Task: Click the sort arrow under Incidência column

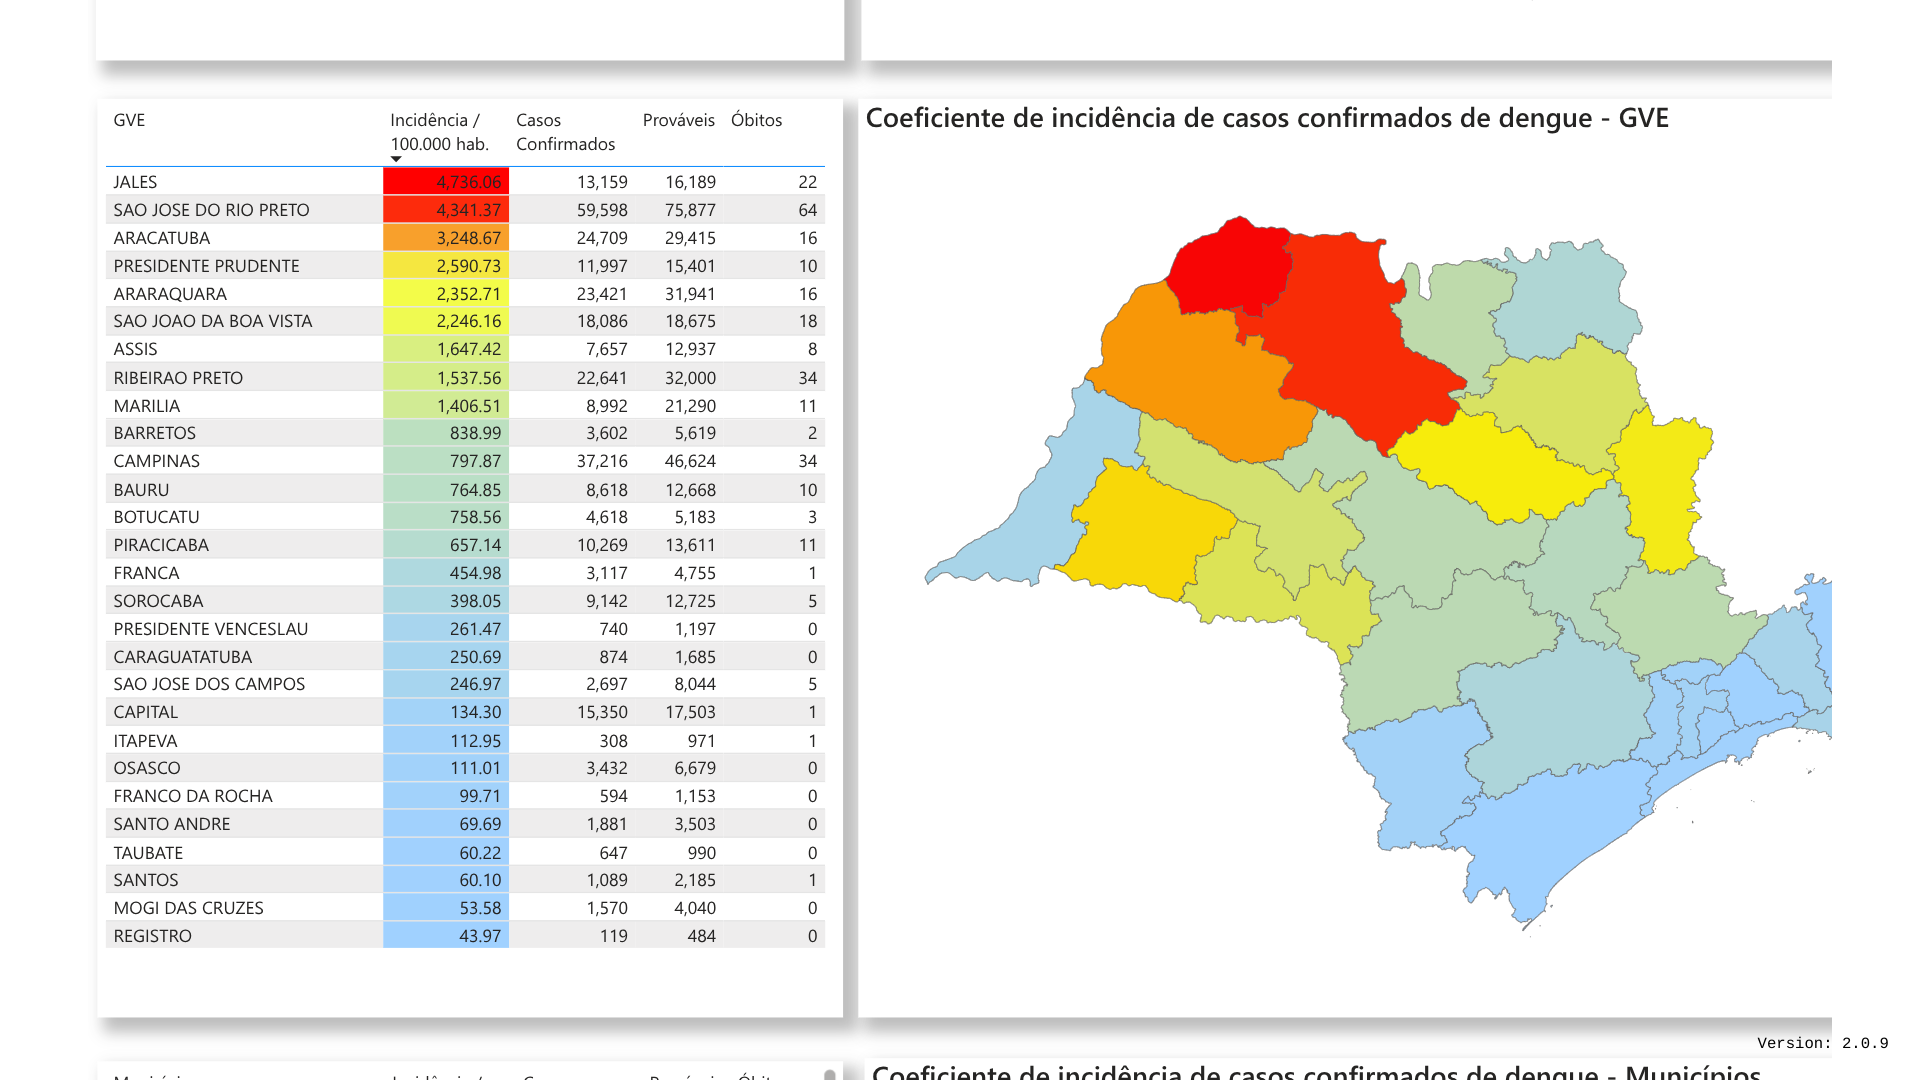Action: click(396, 160)
